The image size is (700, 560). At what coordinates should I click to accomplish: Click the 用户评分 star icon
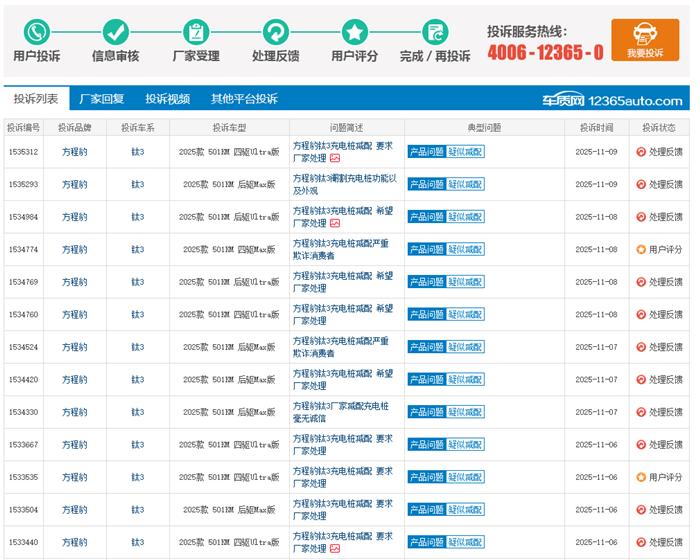tap(355, 31)
